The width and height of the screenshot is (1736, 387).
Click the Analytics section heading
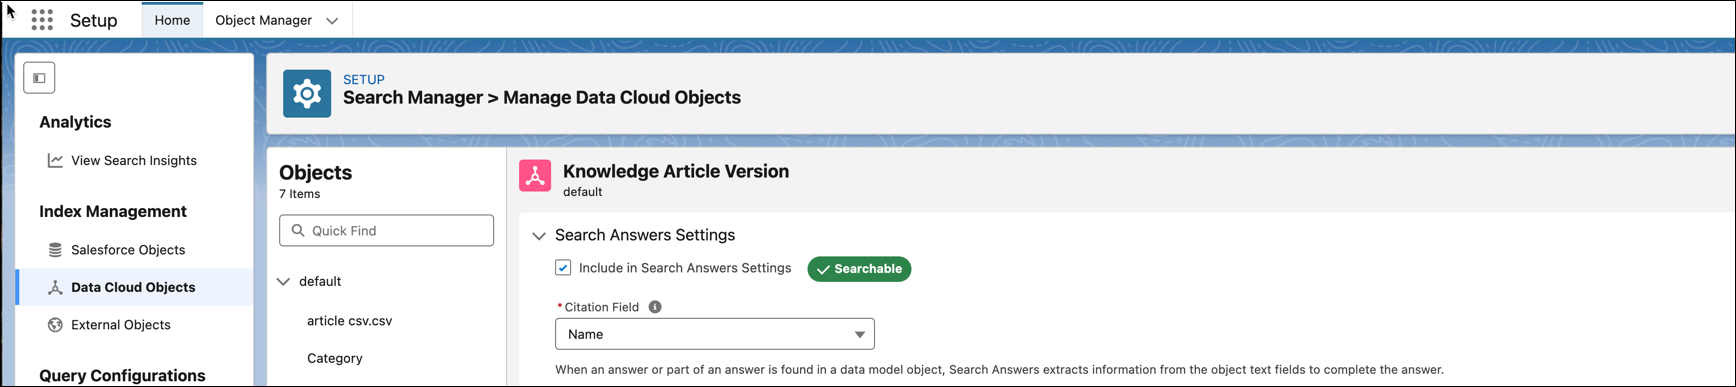click(75, 122)
